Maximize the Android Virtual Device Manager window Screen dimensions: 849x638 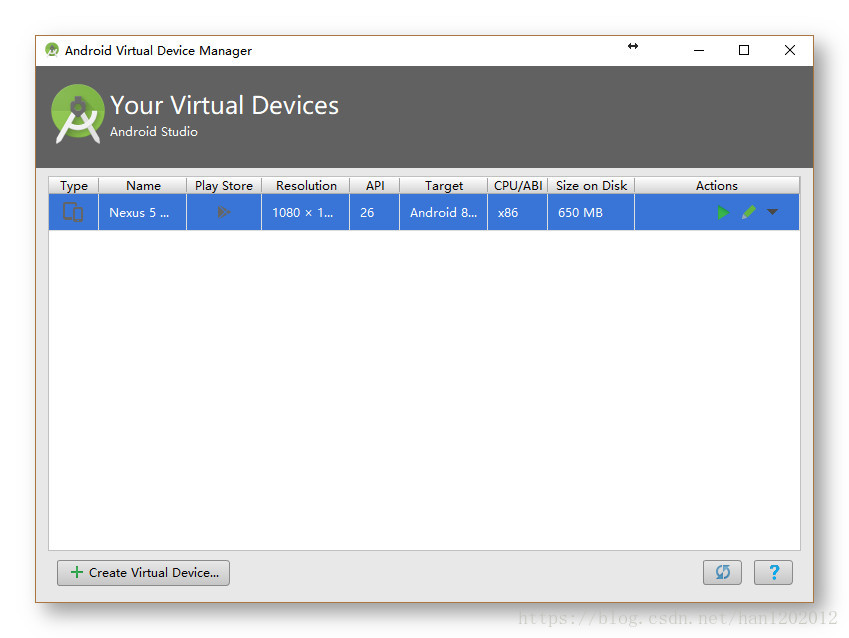point(744,50)
